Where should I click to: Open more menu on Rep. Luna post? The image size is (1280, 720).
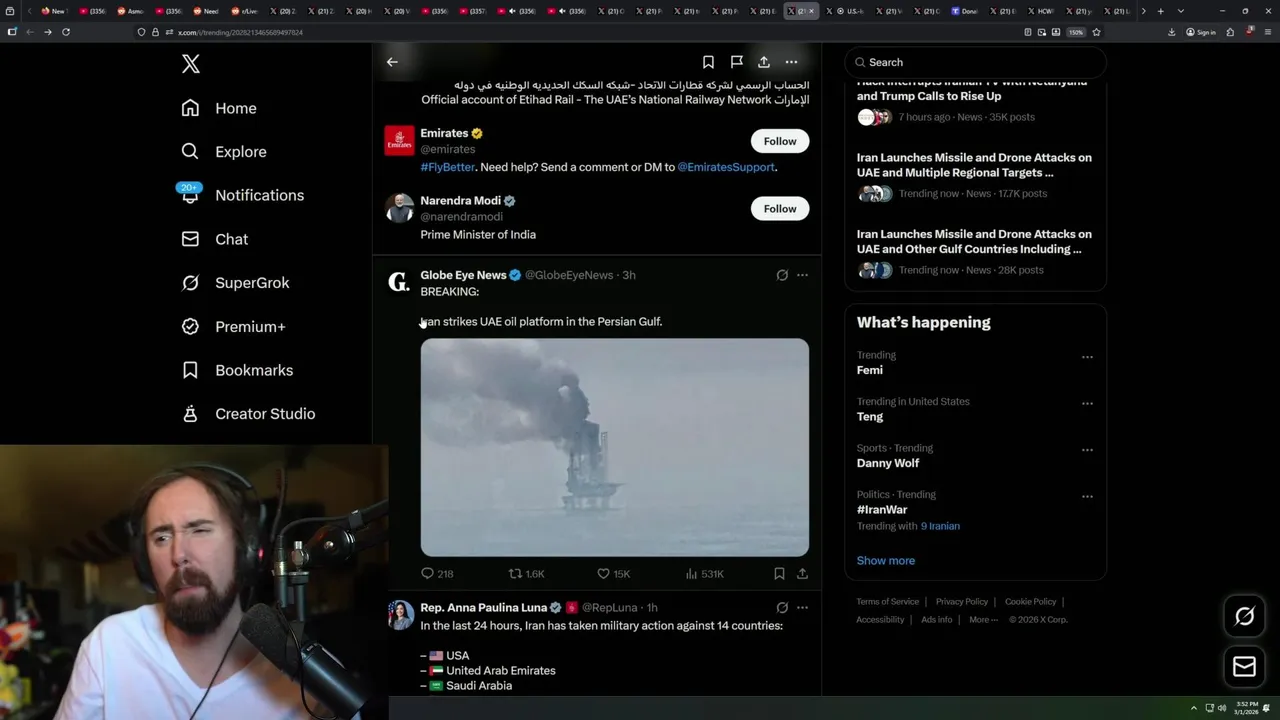click(802, 607)
